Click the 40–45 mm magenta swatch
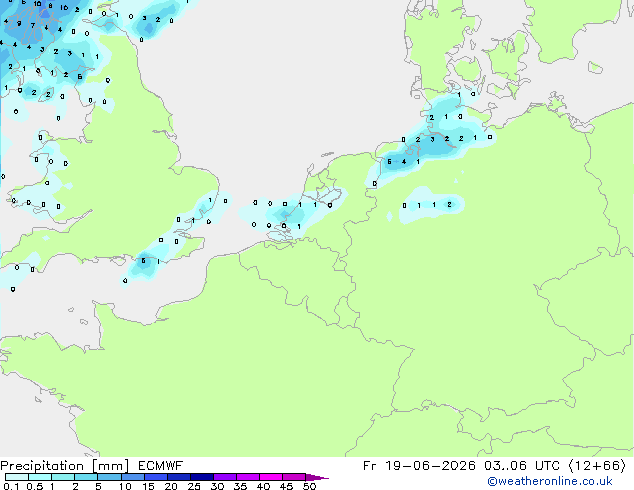 pos(271,477)
